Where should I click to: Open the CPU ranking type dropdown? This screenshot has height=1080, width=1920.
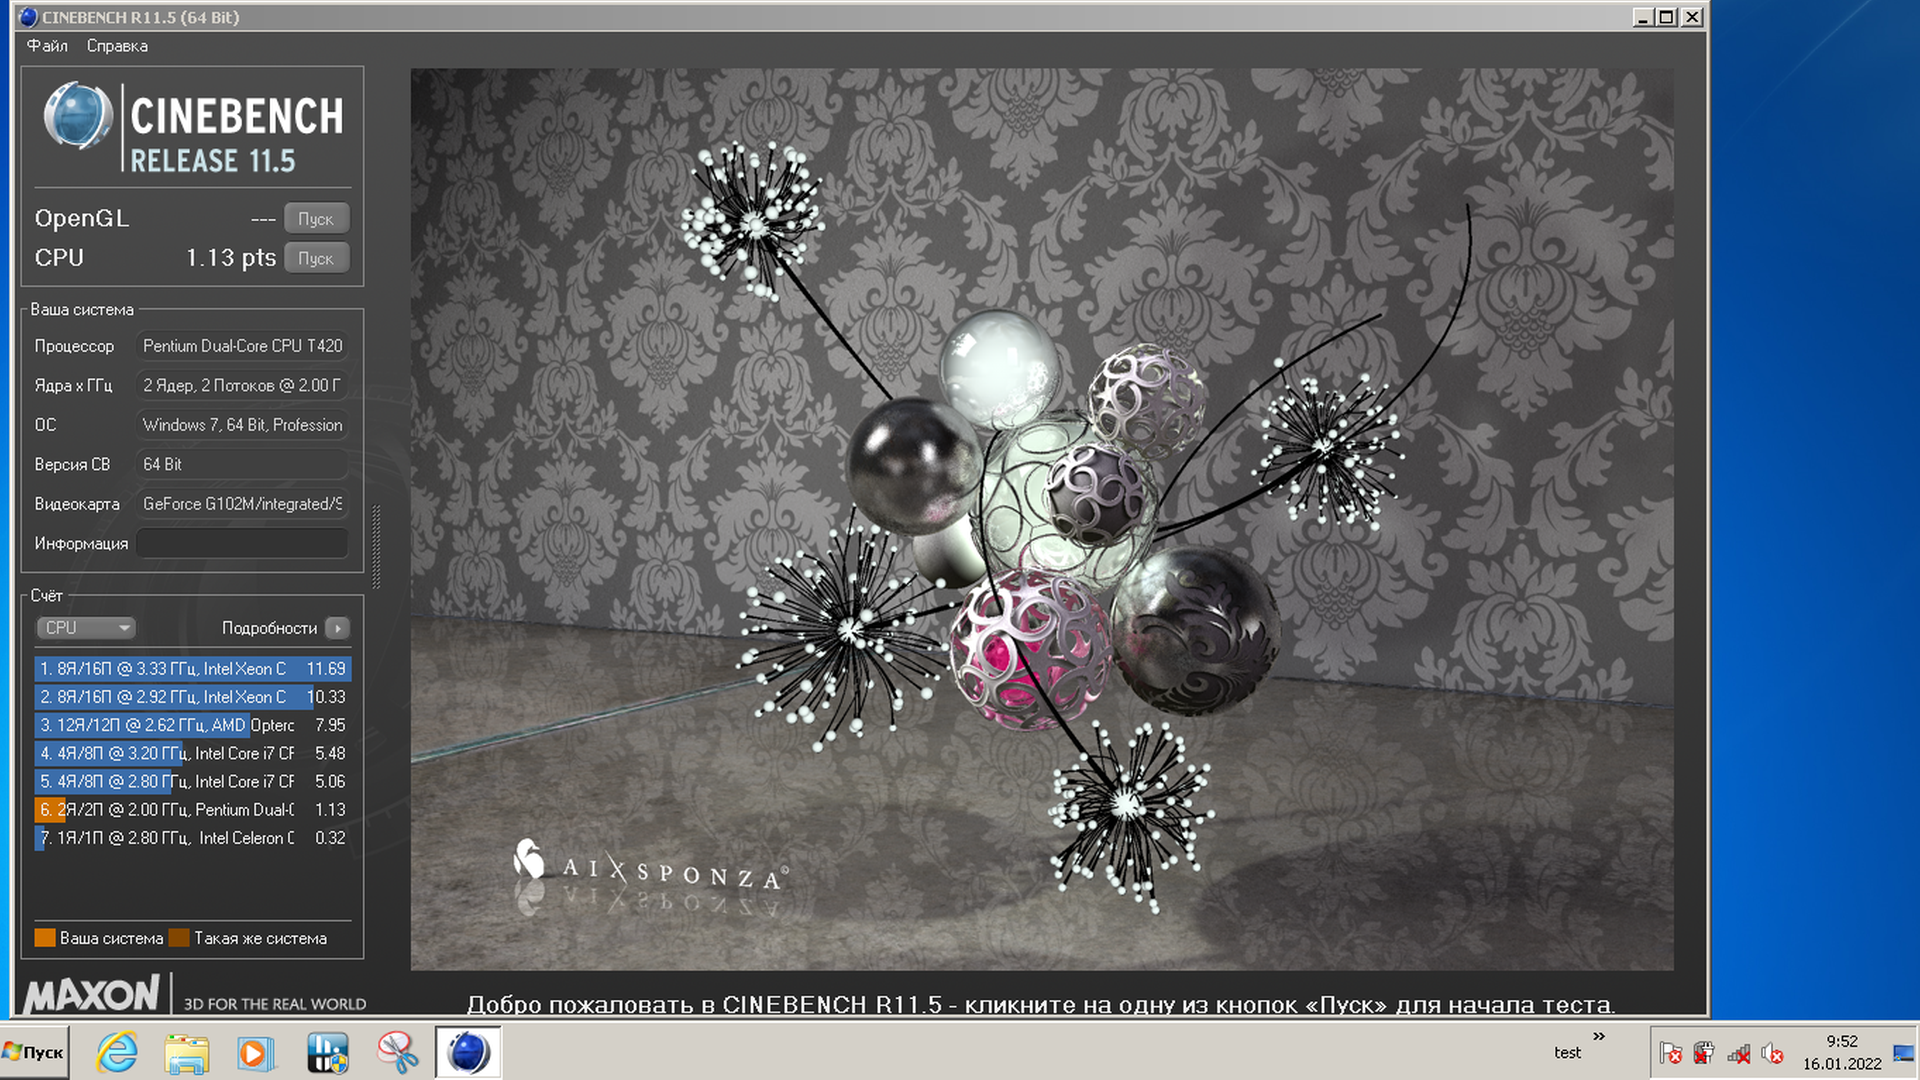pos(86,628)
